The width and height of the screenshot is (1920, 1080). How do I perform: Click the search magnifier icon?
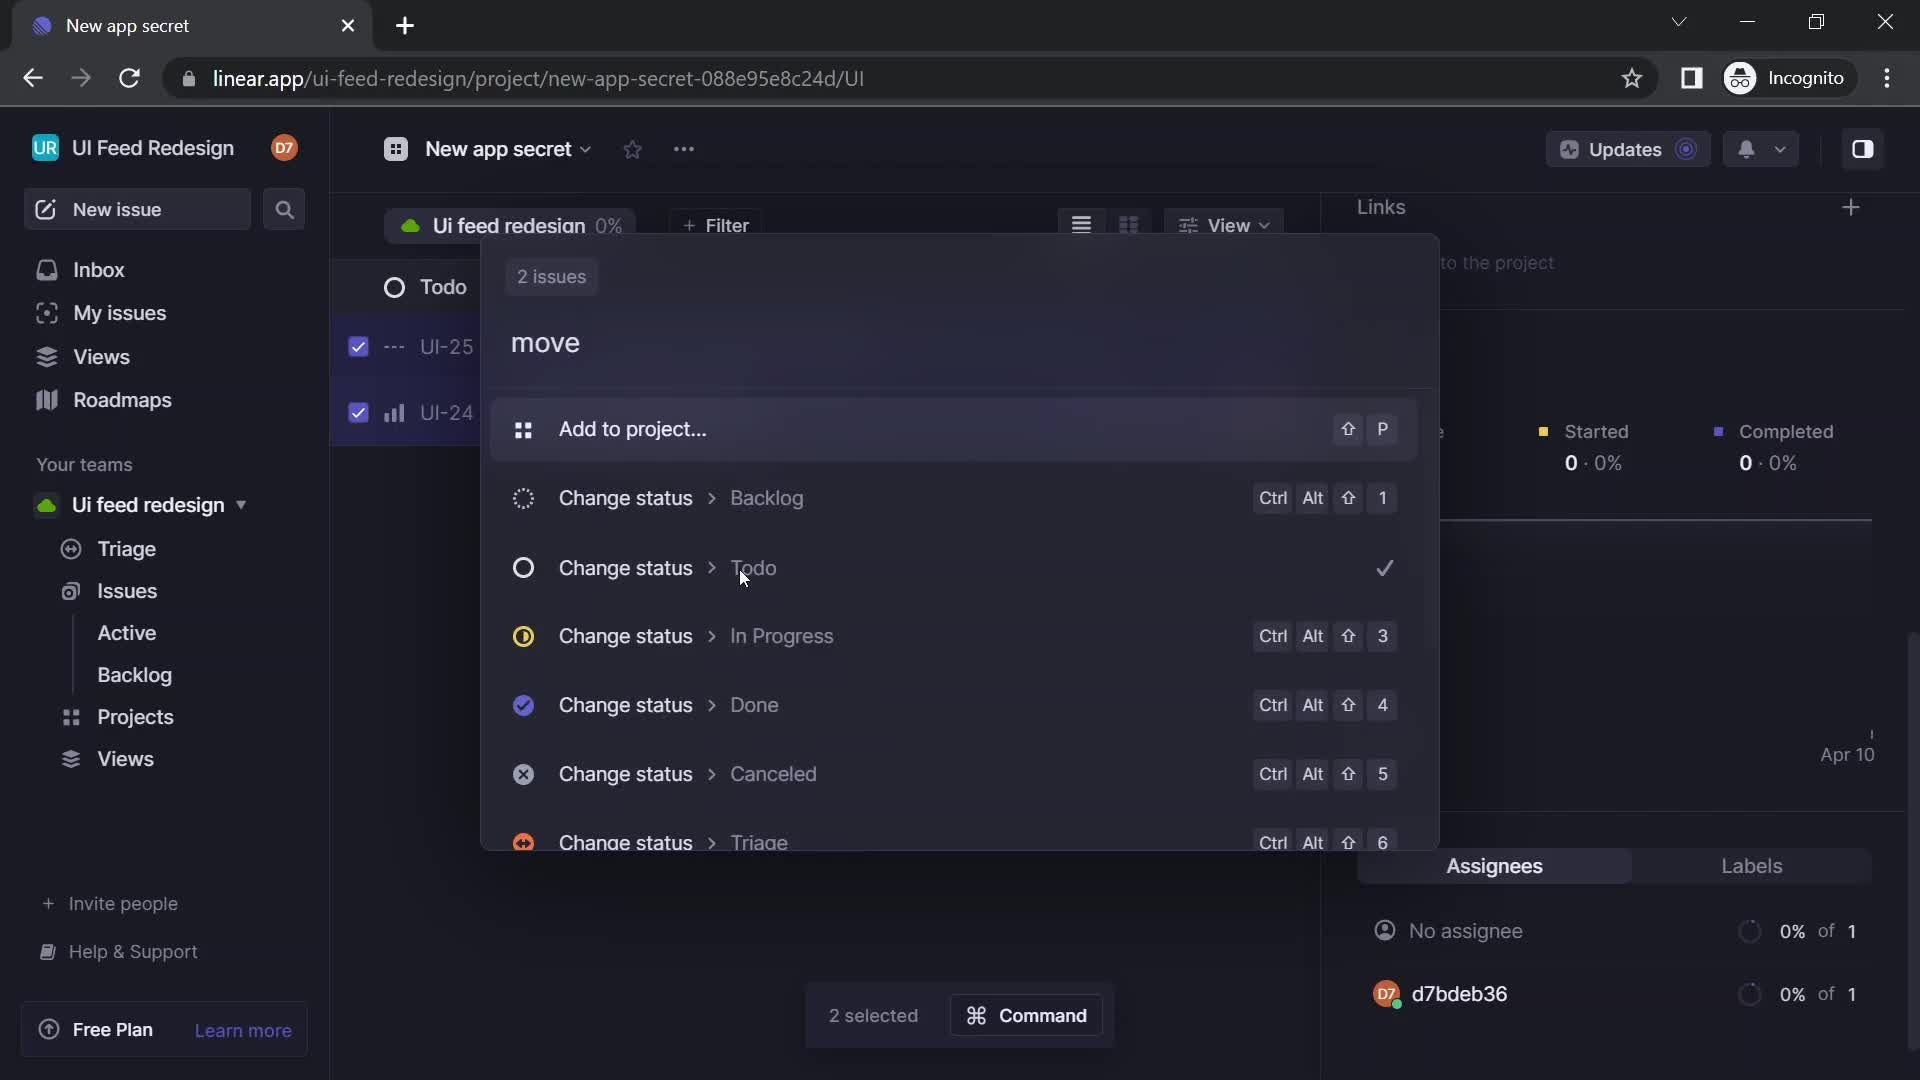point(285,210)
